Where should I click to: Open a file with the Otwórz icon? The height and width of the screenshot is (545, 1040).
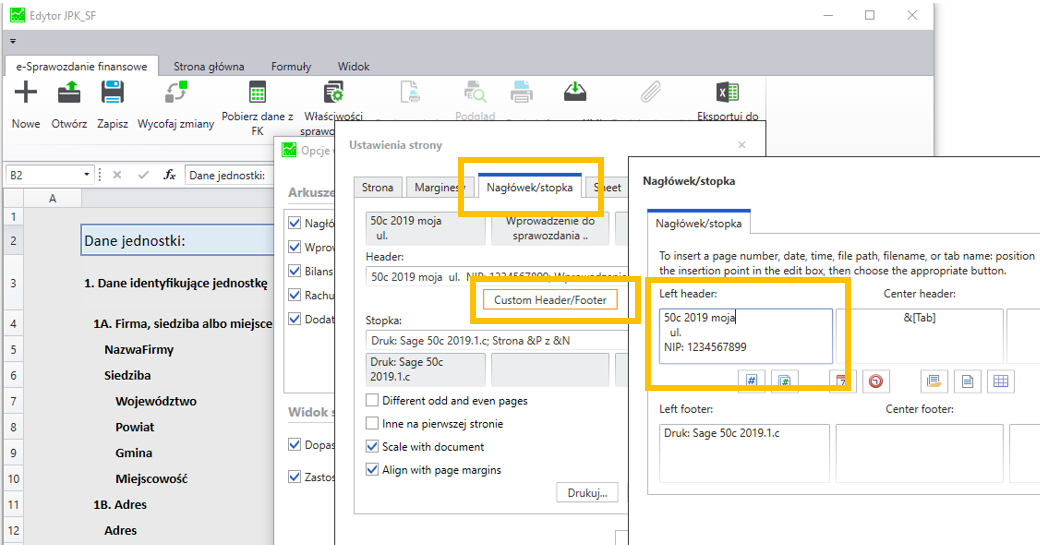(69, 92)
